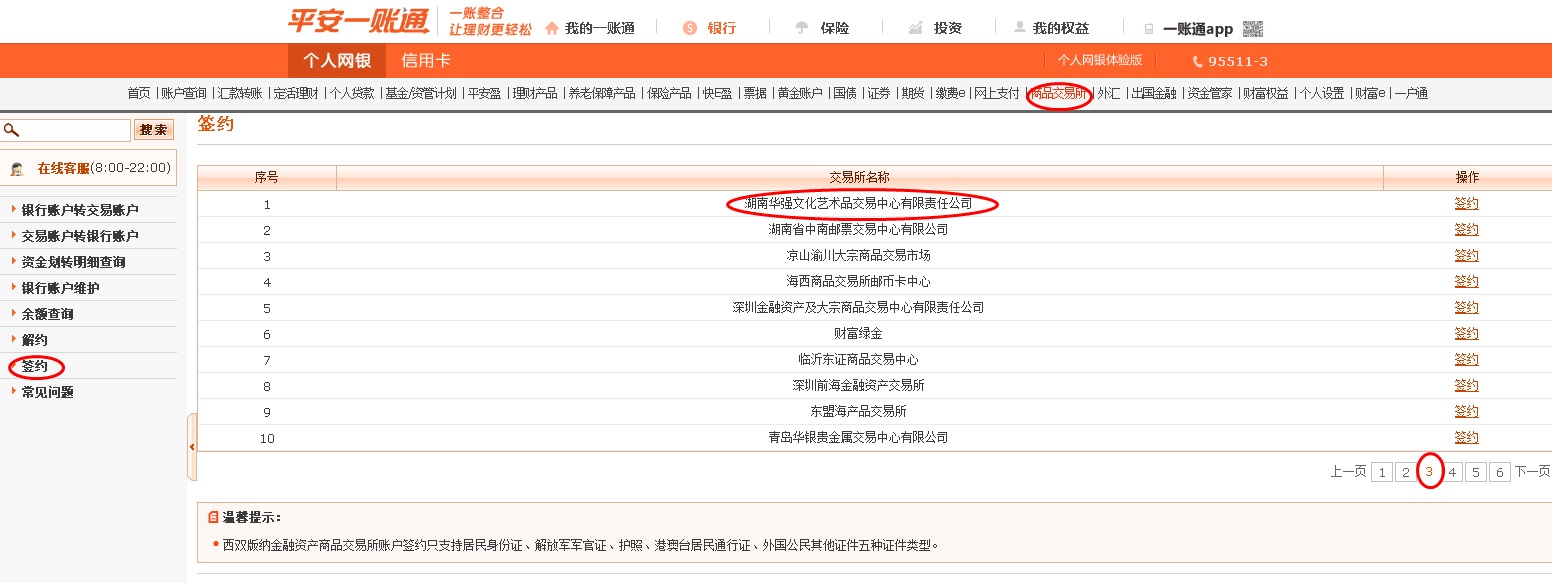1552x583 pixels.
Task: Open 常见问题 in the sidebar
Action: click(47, 392)
